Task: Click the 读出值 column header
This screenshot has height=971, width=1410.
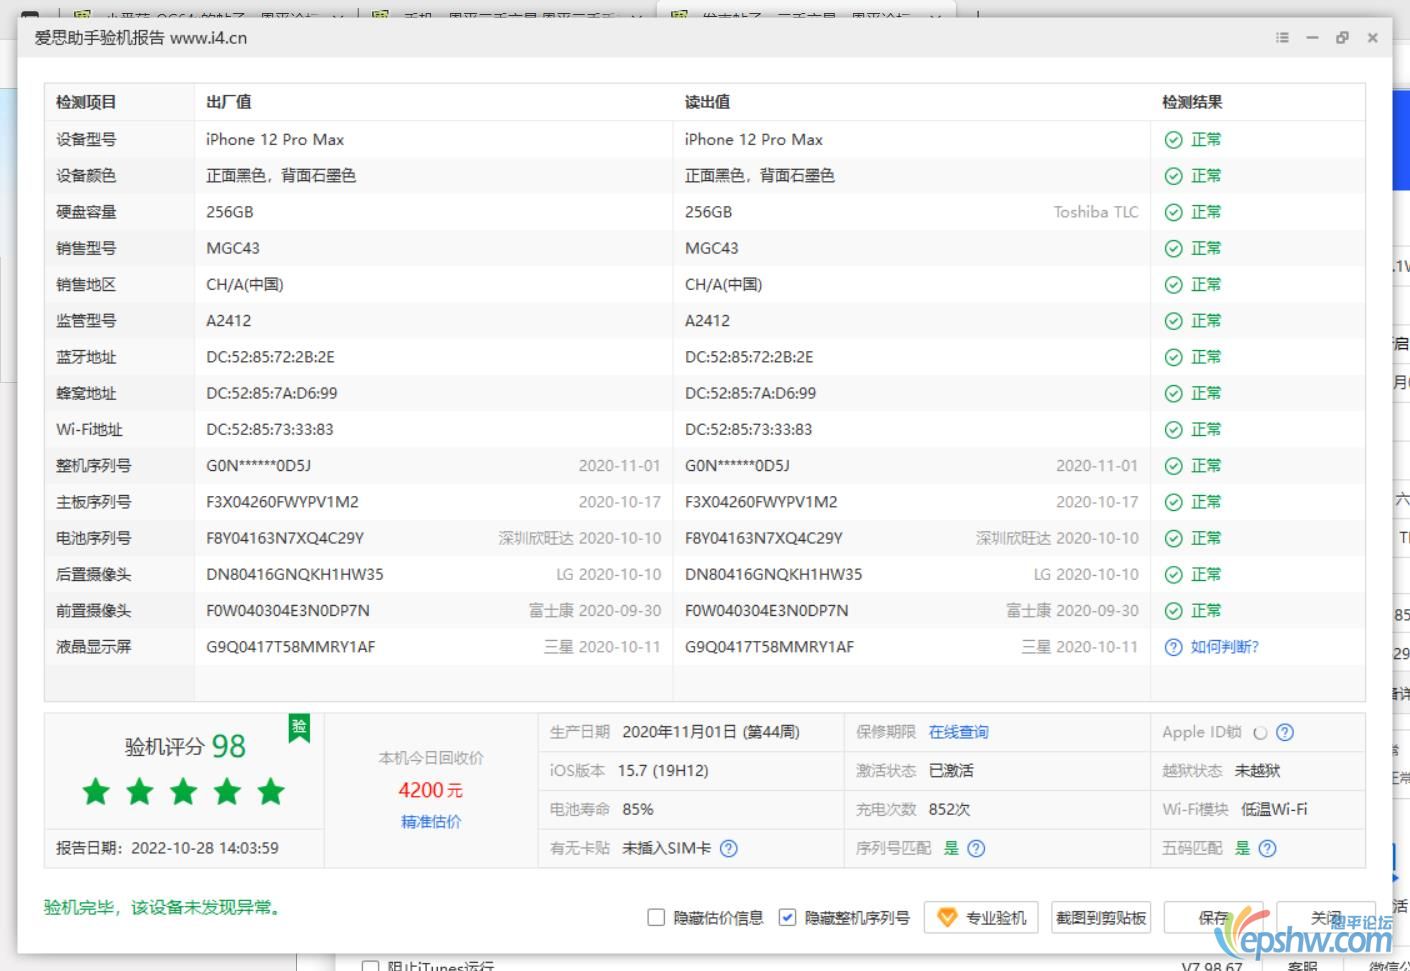Action: [x=707, y=102]
